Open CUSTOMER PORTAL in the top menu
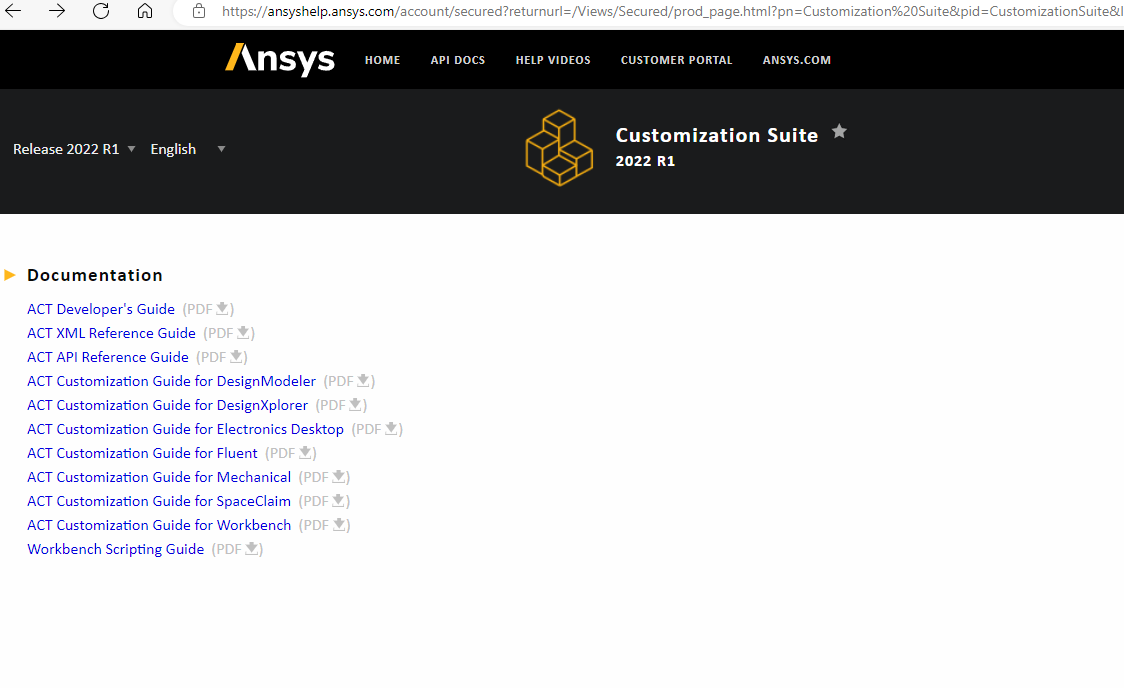The height and width of the screenshot is (688, 1124). click(x=676, y=60)
